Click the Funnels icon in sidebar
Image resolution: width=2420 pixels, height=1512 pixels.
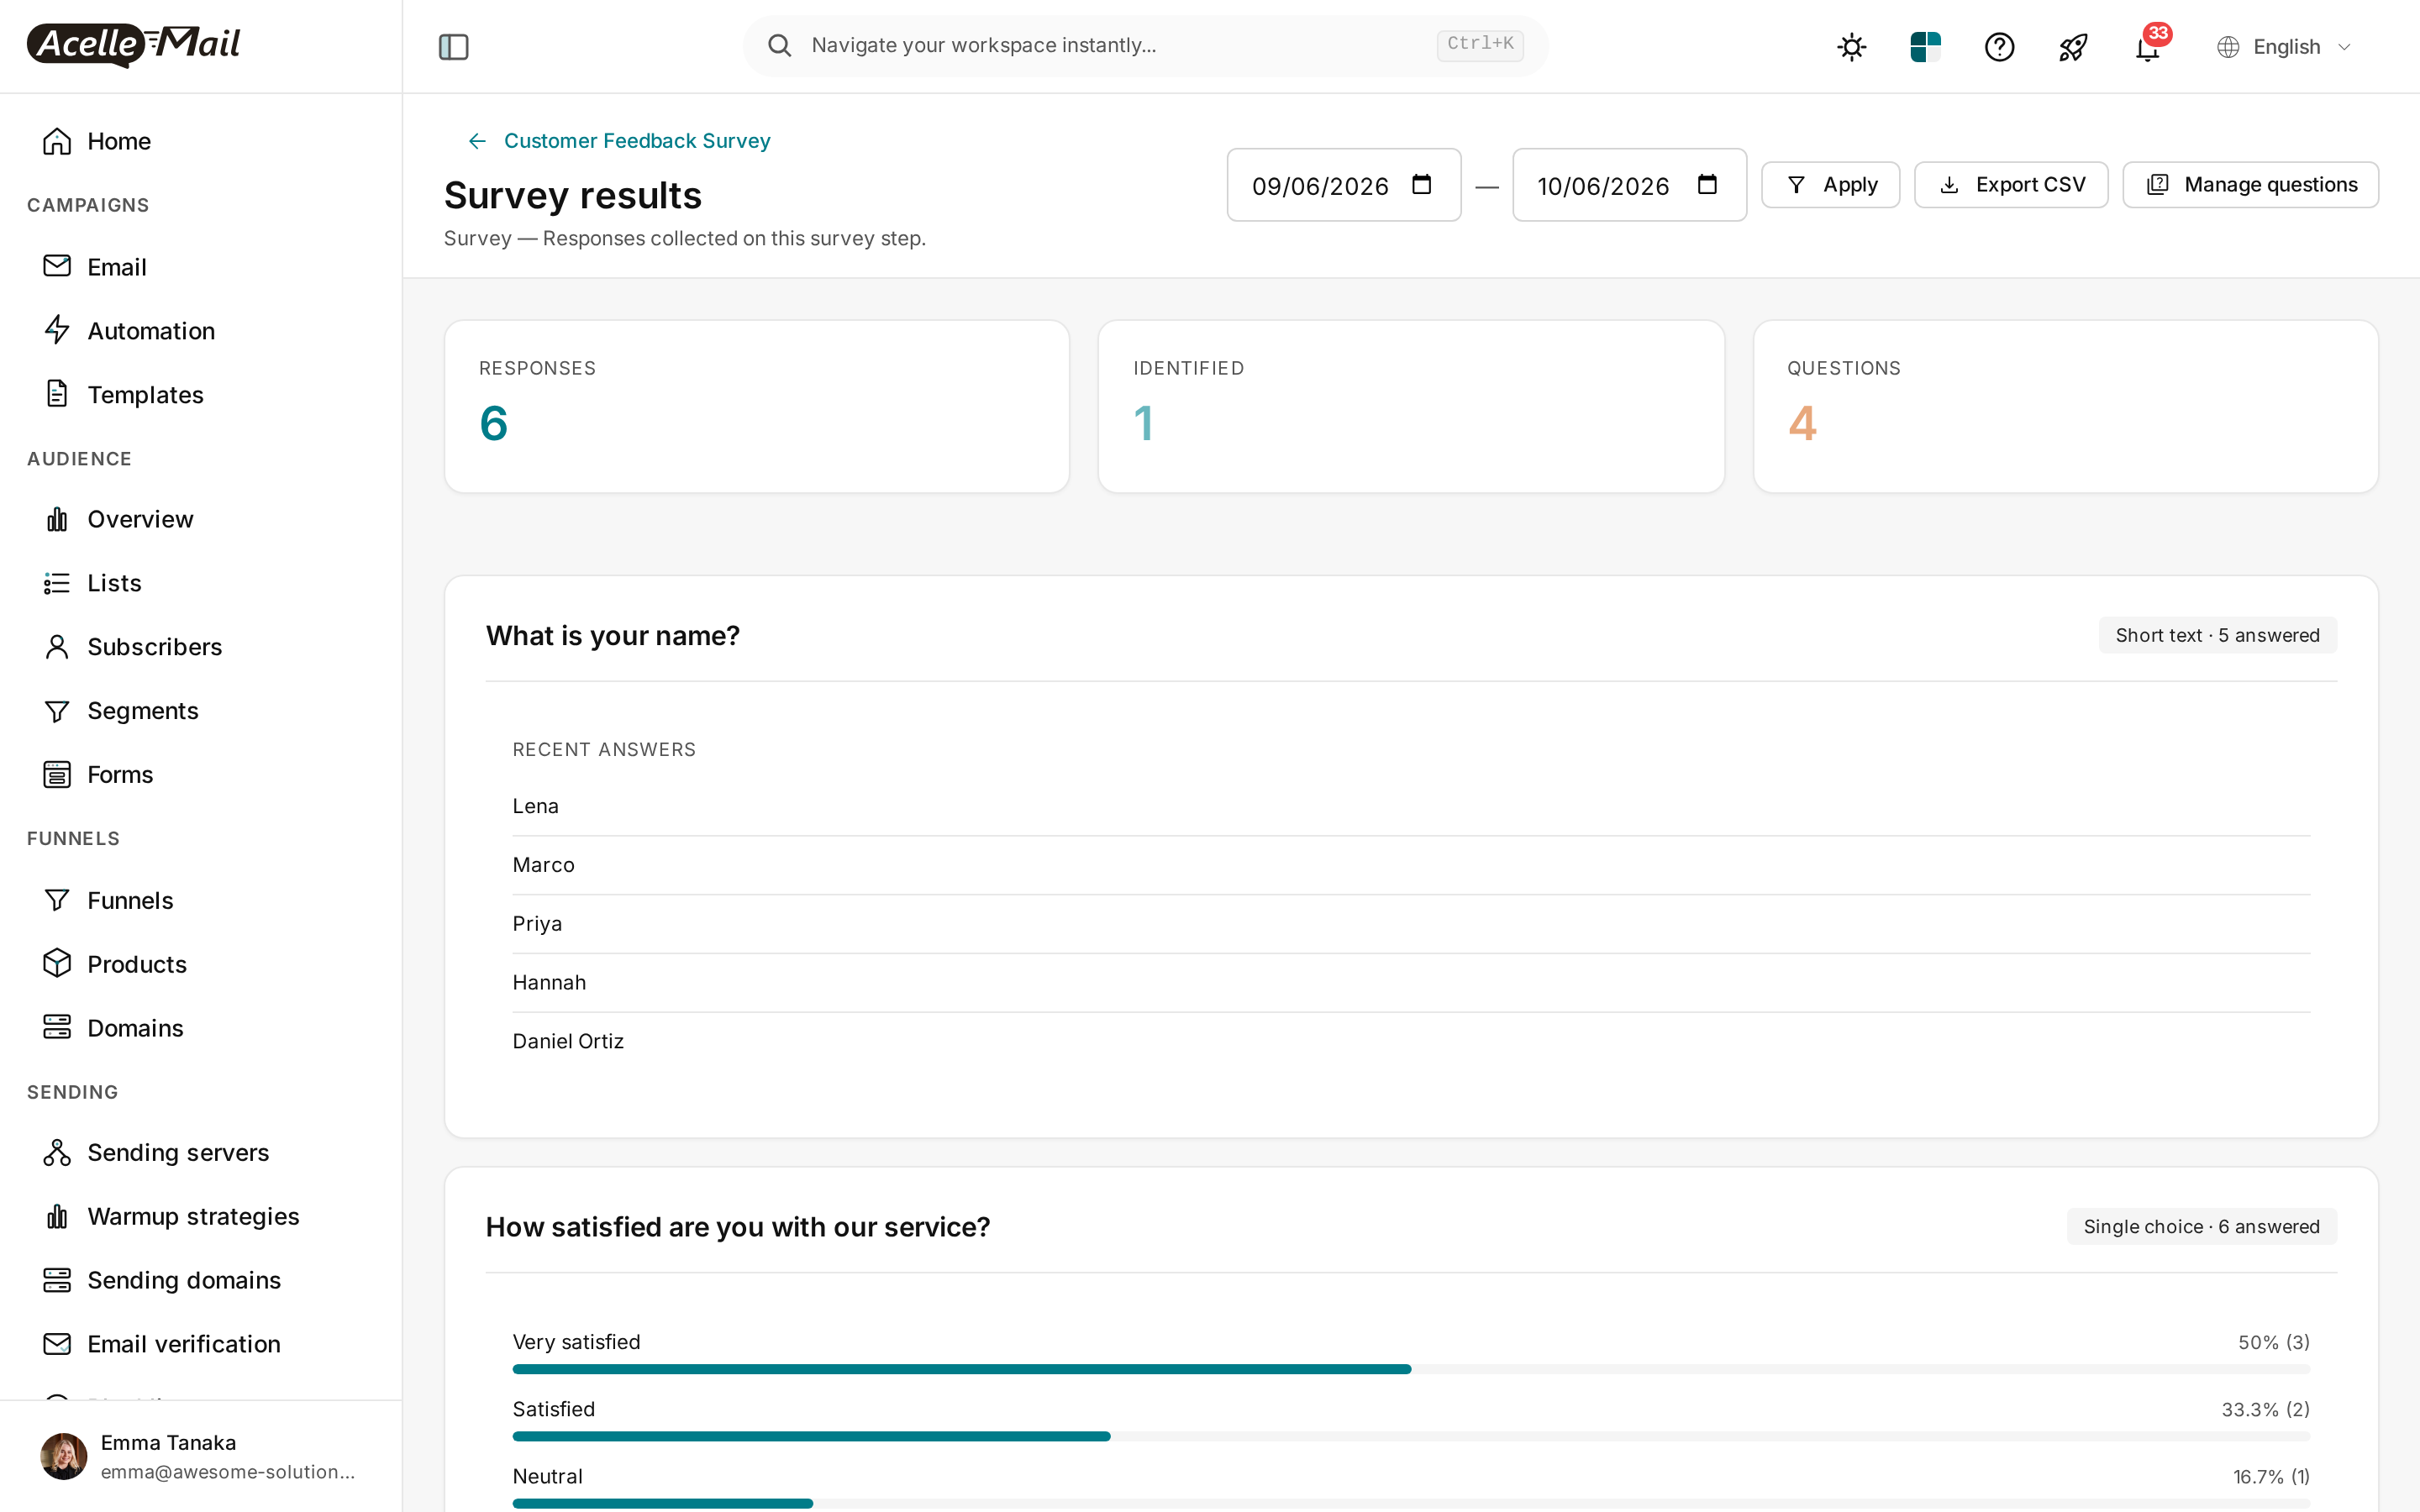coord(57,901)
